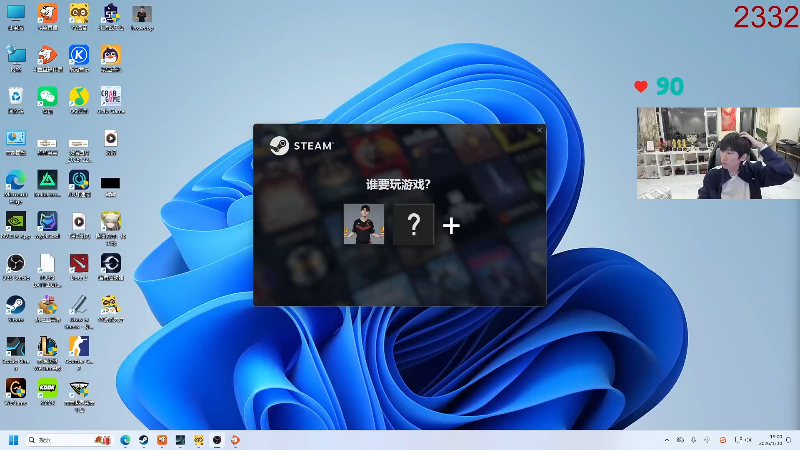Open the NVIDIA App shortcut

click(16, 226)
